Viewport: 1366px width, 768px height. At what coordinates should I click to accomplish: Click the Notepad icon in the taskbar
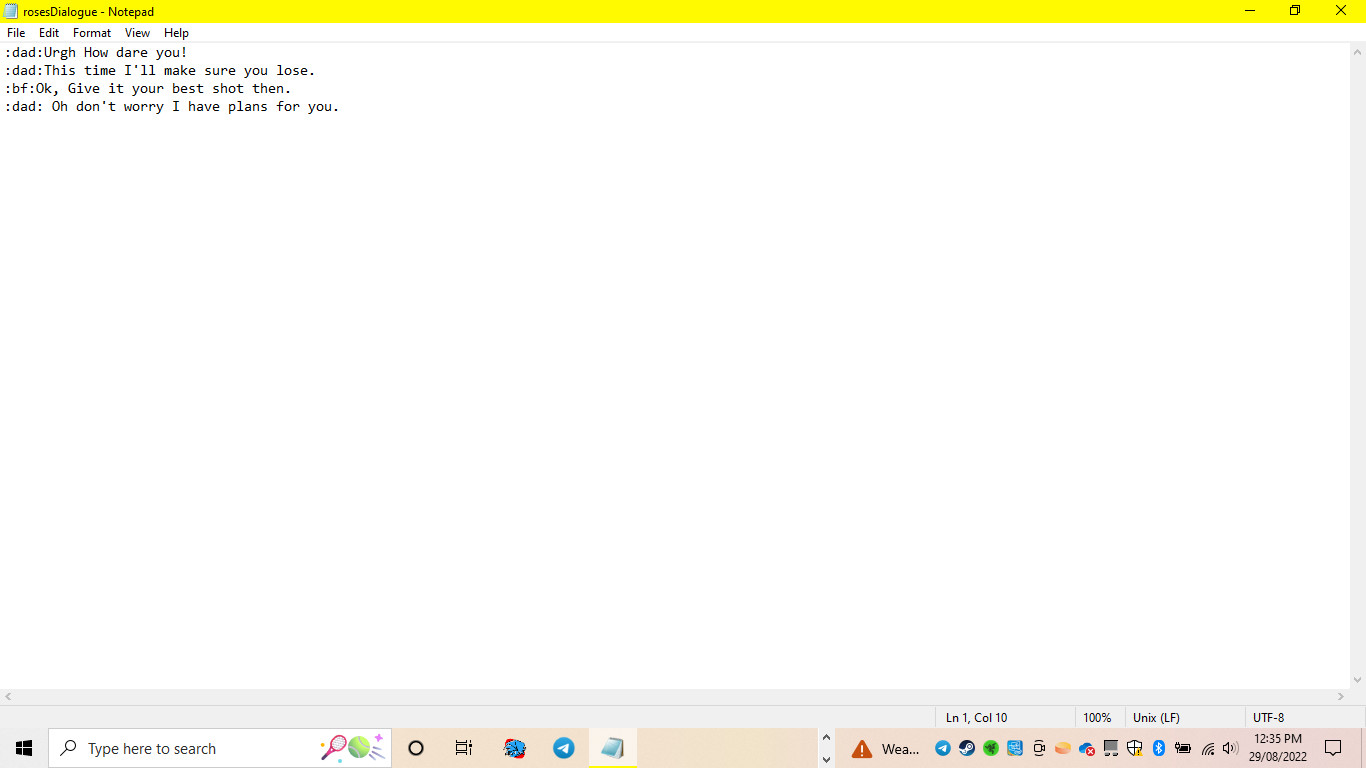tap(612, 748)
